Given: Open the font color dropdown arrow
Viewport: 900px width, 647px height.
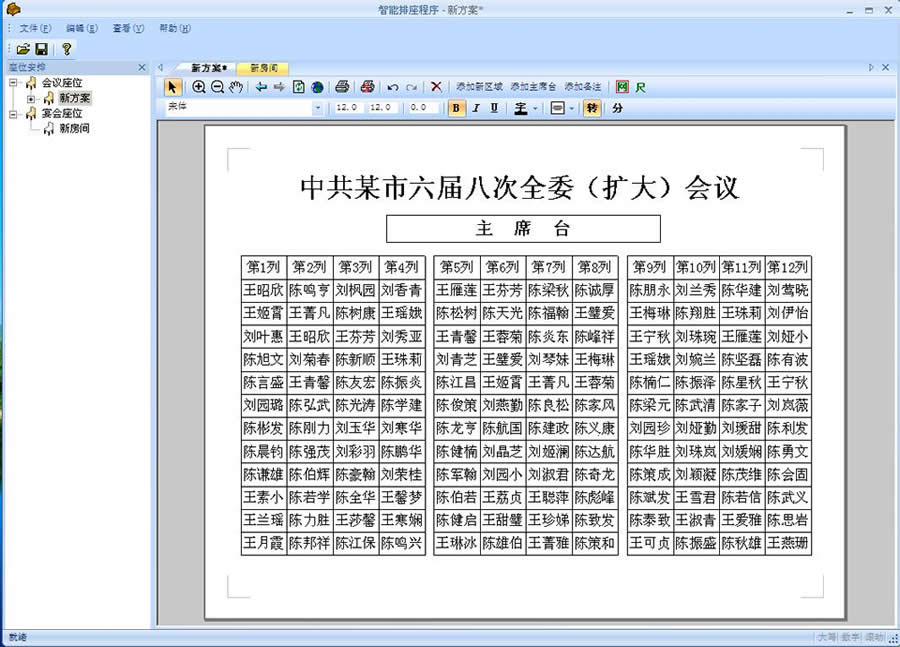Looking at the screenshot, I should coord(535,108).
